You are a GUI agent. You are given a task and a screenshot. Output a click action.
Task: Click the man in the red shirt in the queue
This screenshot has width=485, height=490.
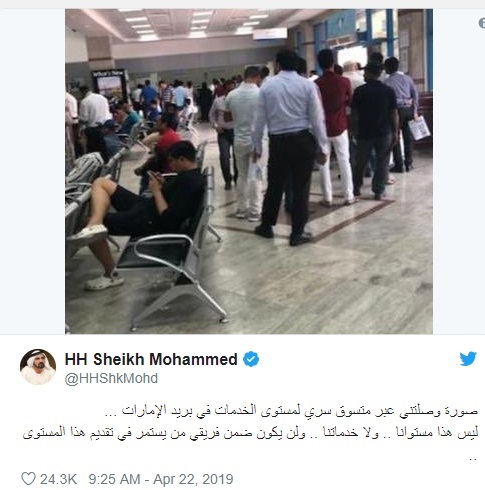(335, 127)
